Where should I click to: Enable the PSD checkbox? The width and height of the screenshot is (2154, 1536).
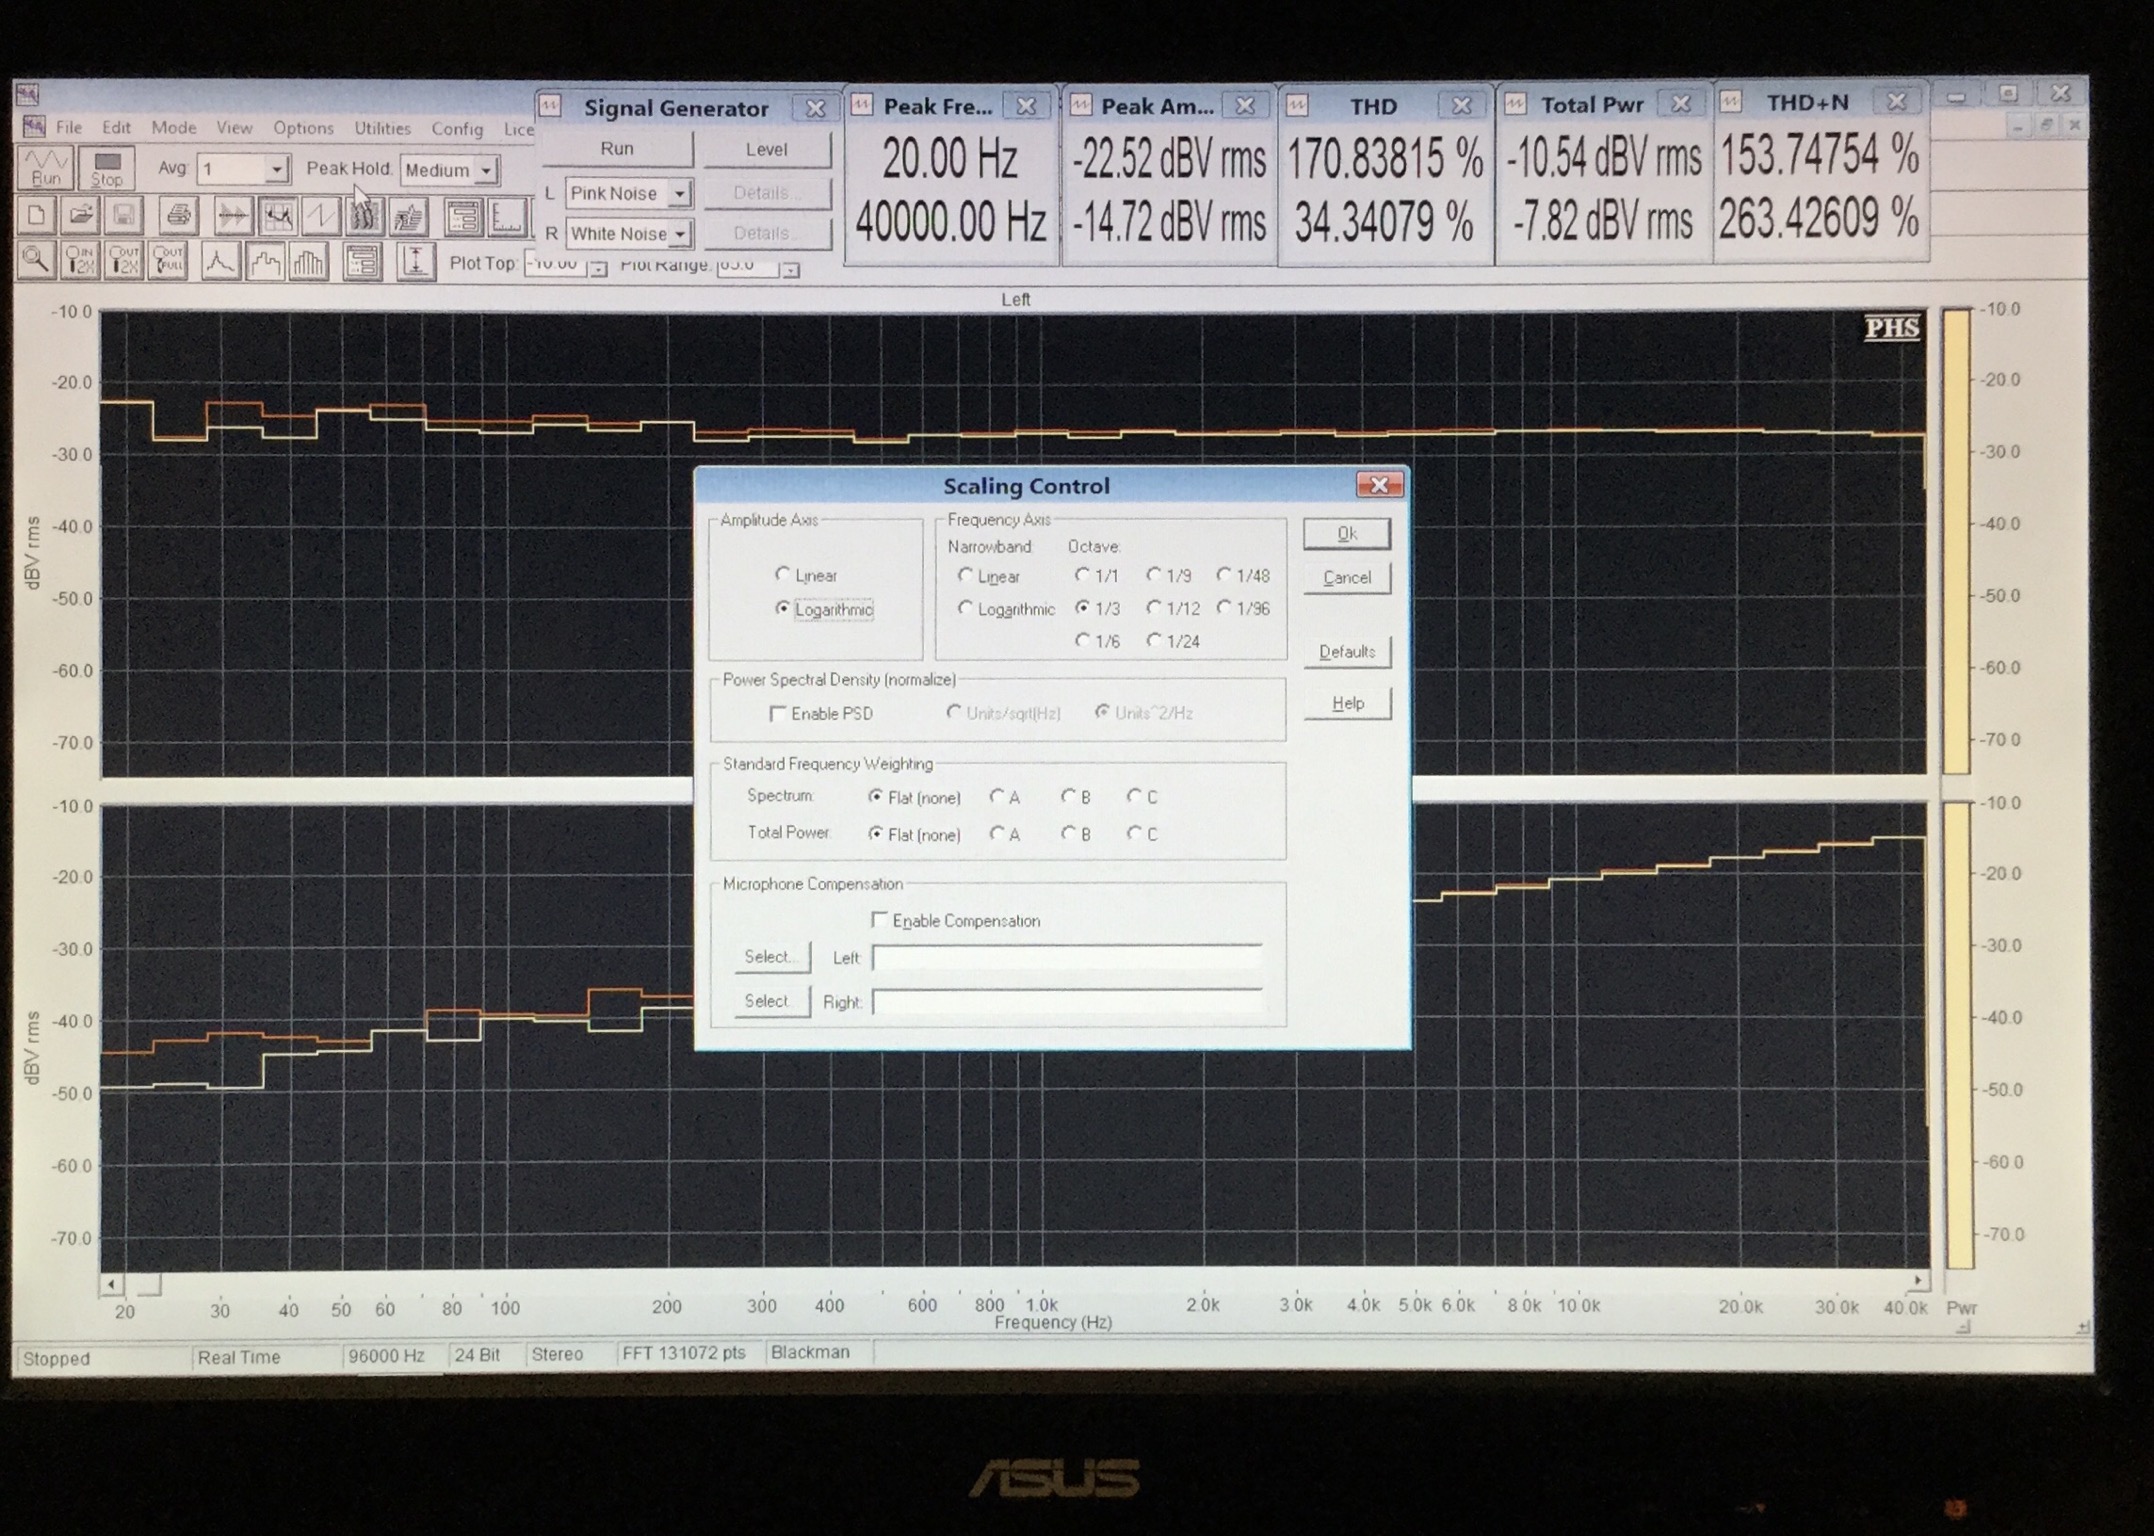coord(778,713)
